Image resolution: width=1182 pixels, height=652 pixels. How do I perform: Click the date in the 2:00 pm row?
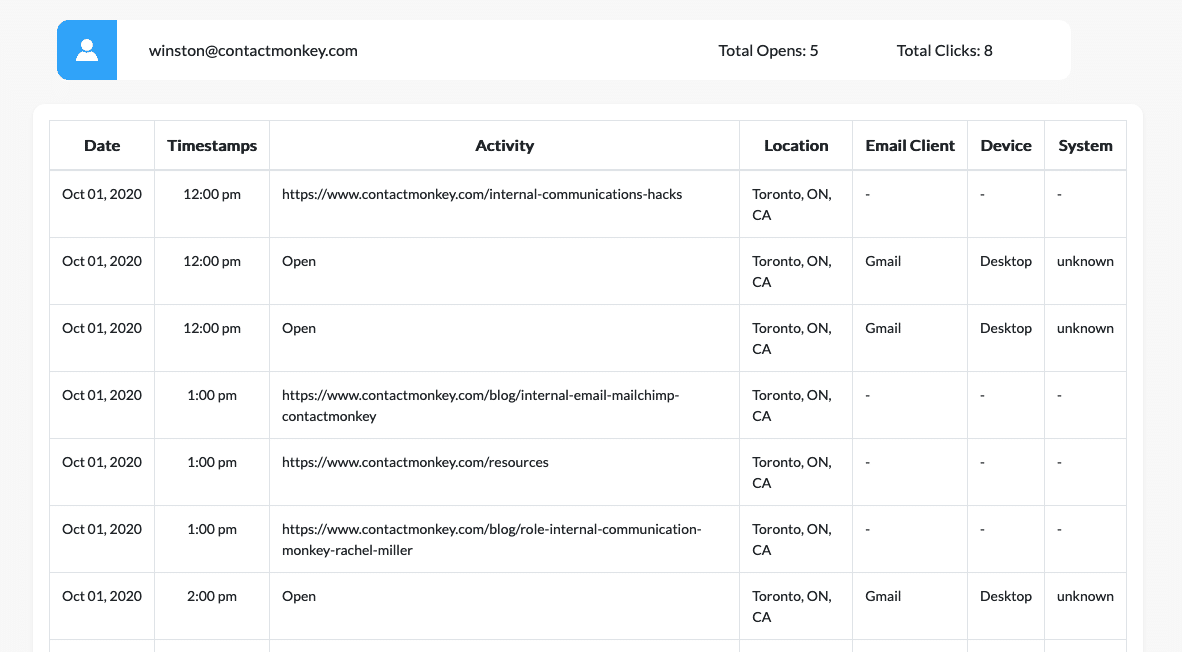point(102,596)
